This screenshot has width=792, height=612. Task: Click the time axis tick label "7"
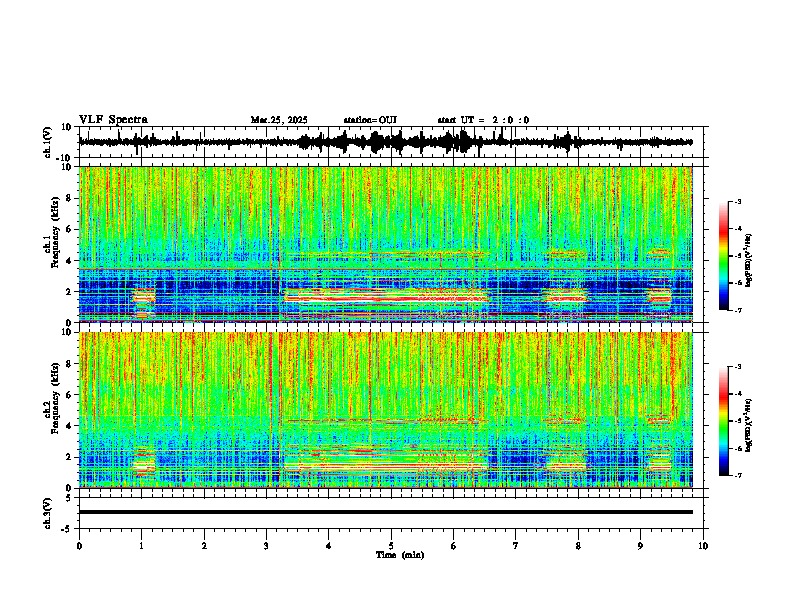516,546
